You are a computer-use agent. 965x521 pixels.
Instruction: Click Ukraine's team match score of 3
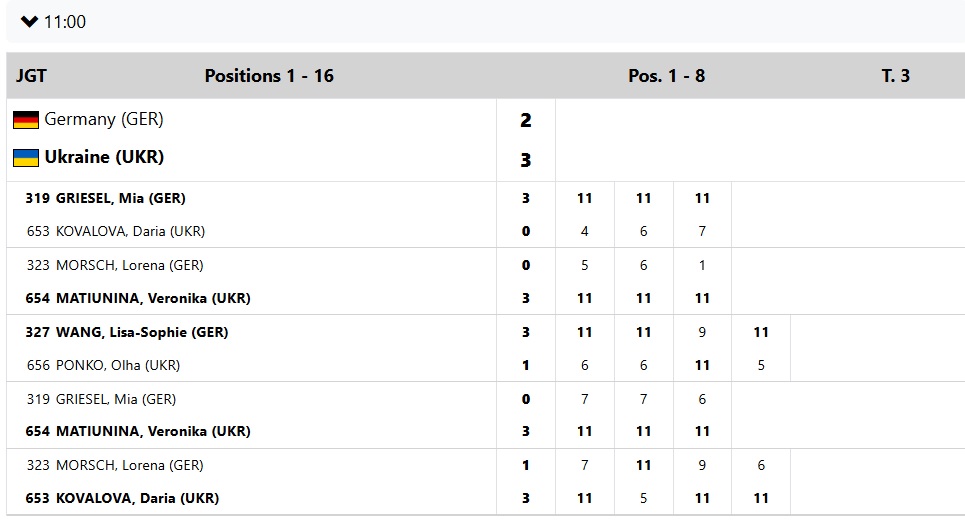[x=526, y=160]
